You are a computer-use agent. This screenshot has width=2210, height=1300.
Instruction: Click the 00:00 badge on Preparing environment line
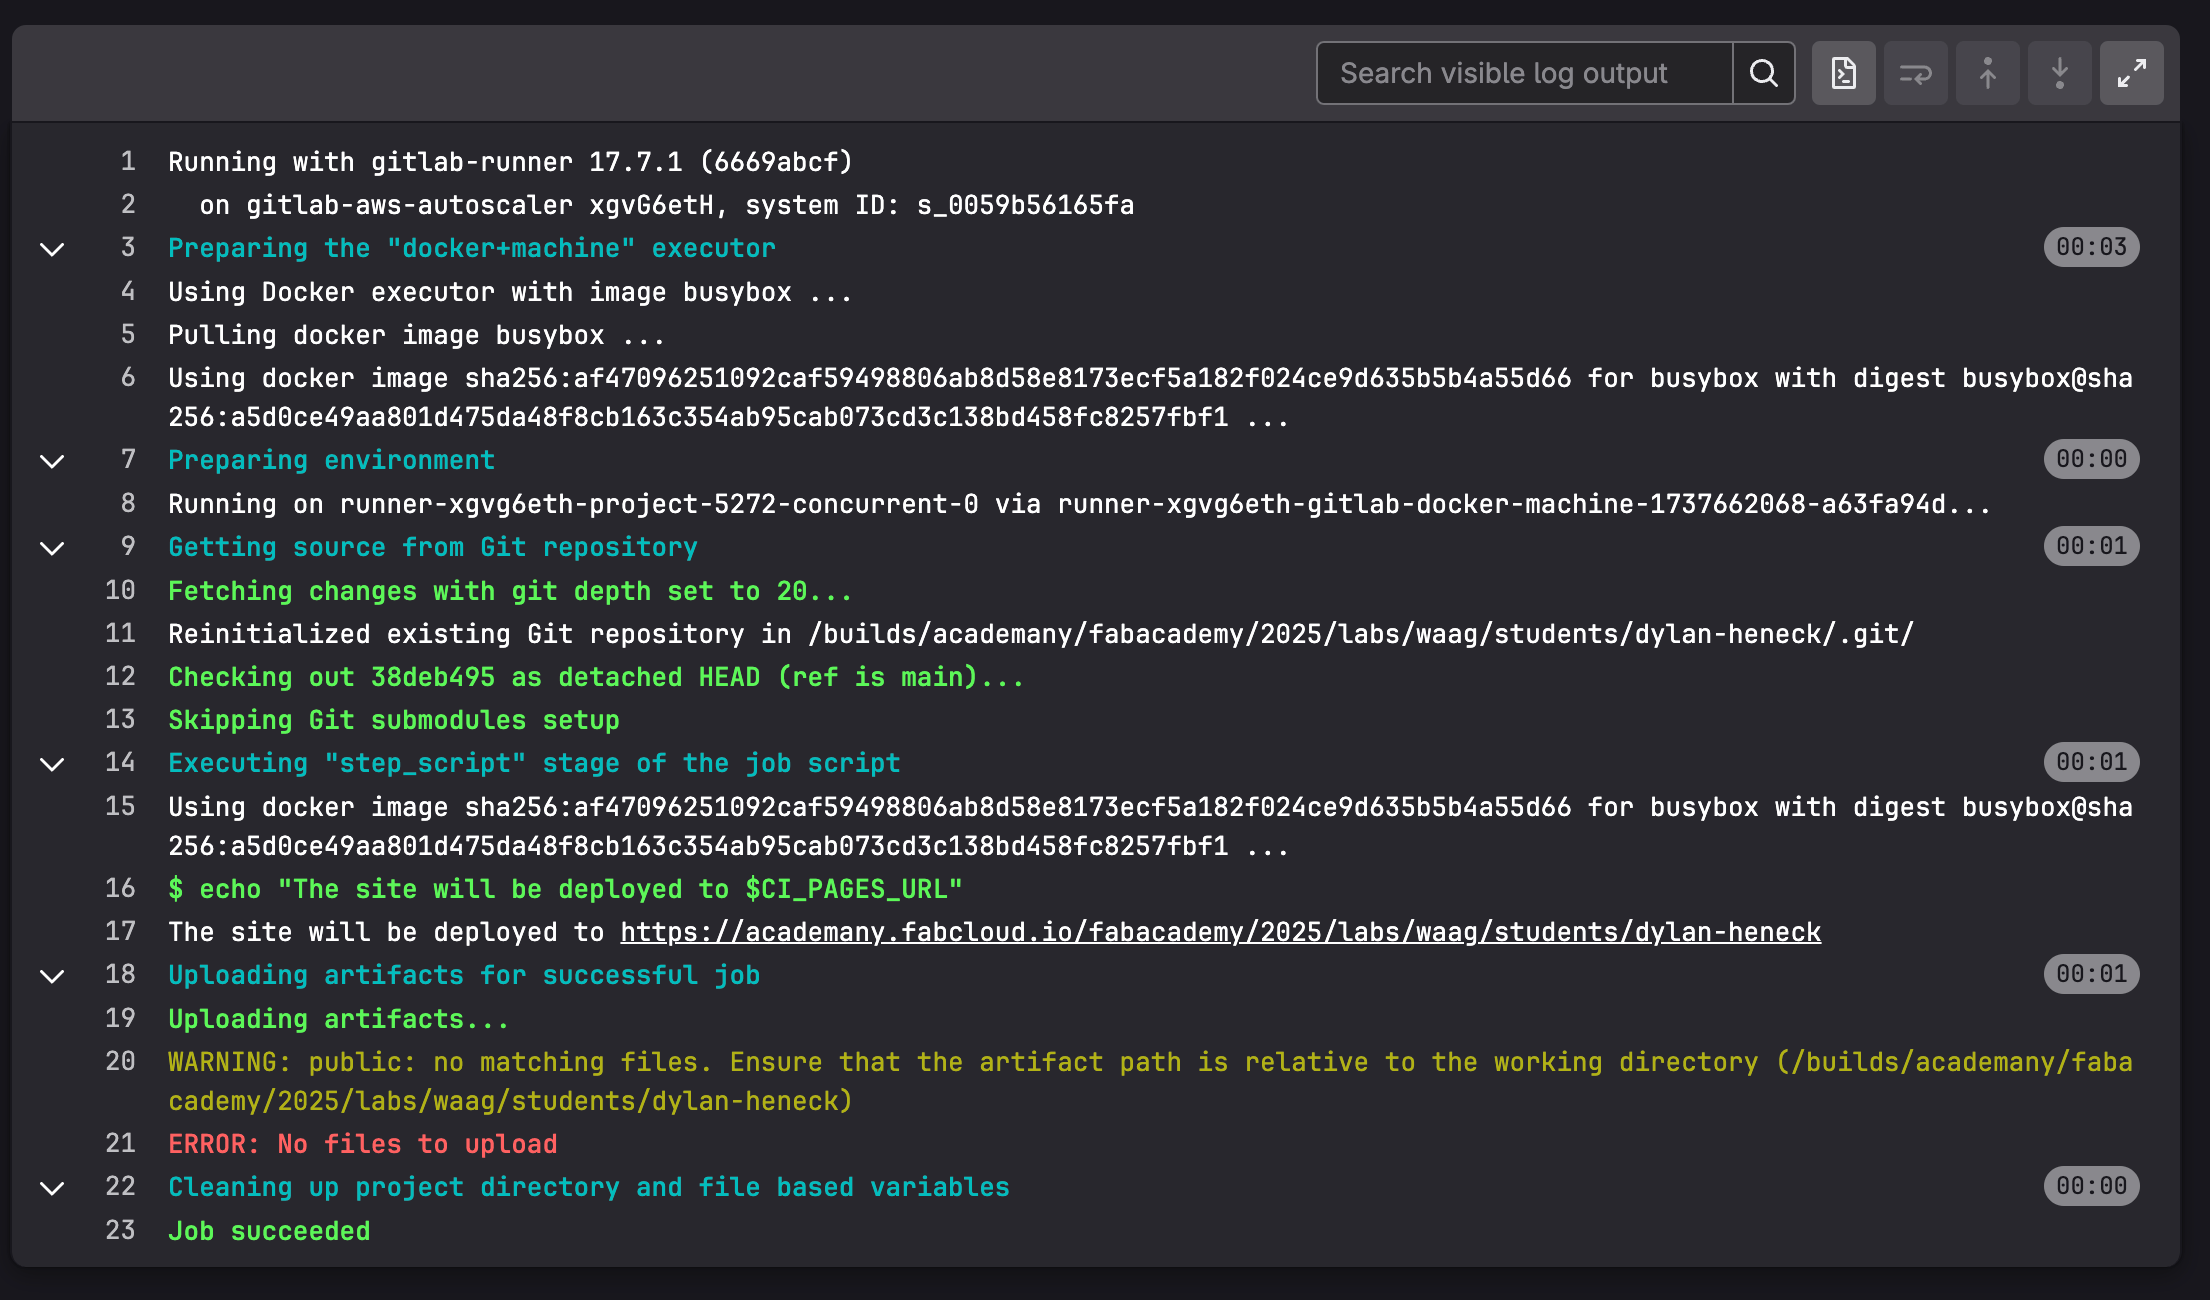[x=2091, y=459]
